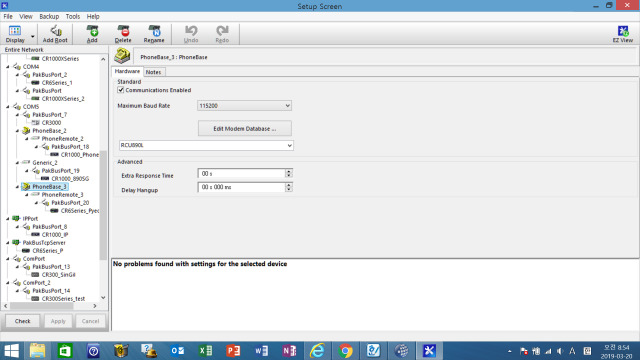Open the Backup menu
The width and height of the screenshot is (640, 360).
point(49,16)
